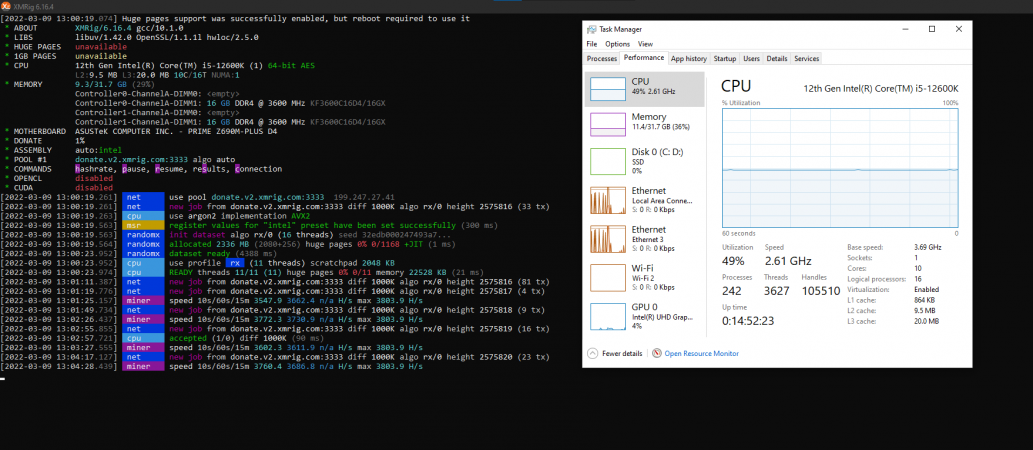Click the Task Manager title bar icon
1033x450 pixels.
pos(591,29)
